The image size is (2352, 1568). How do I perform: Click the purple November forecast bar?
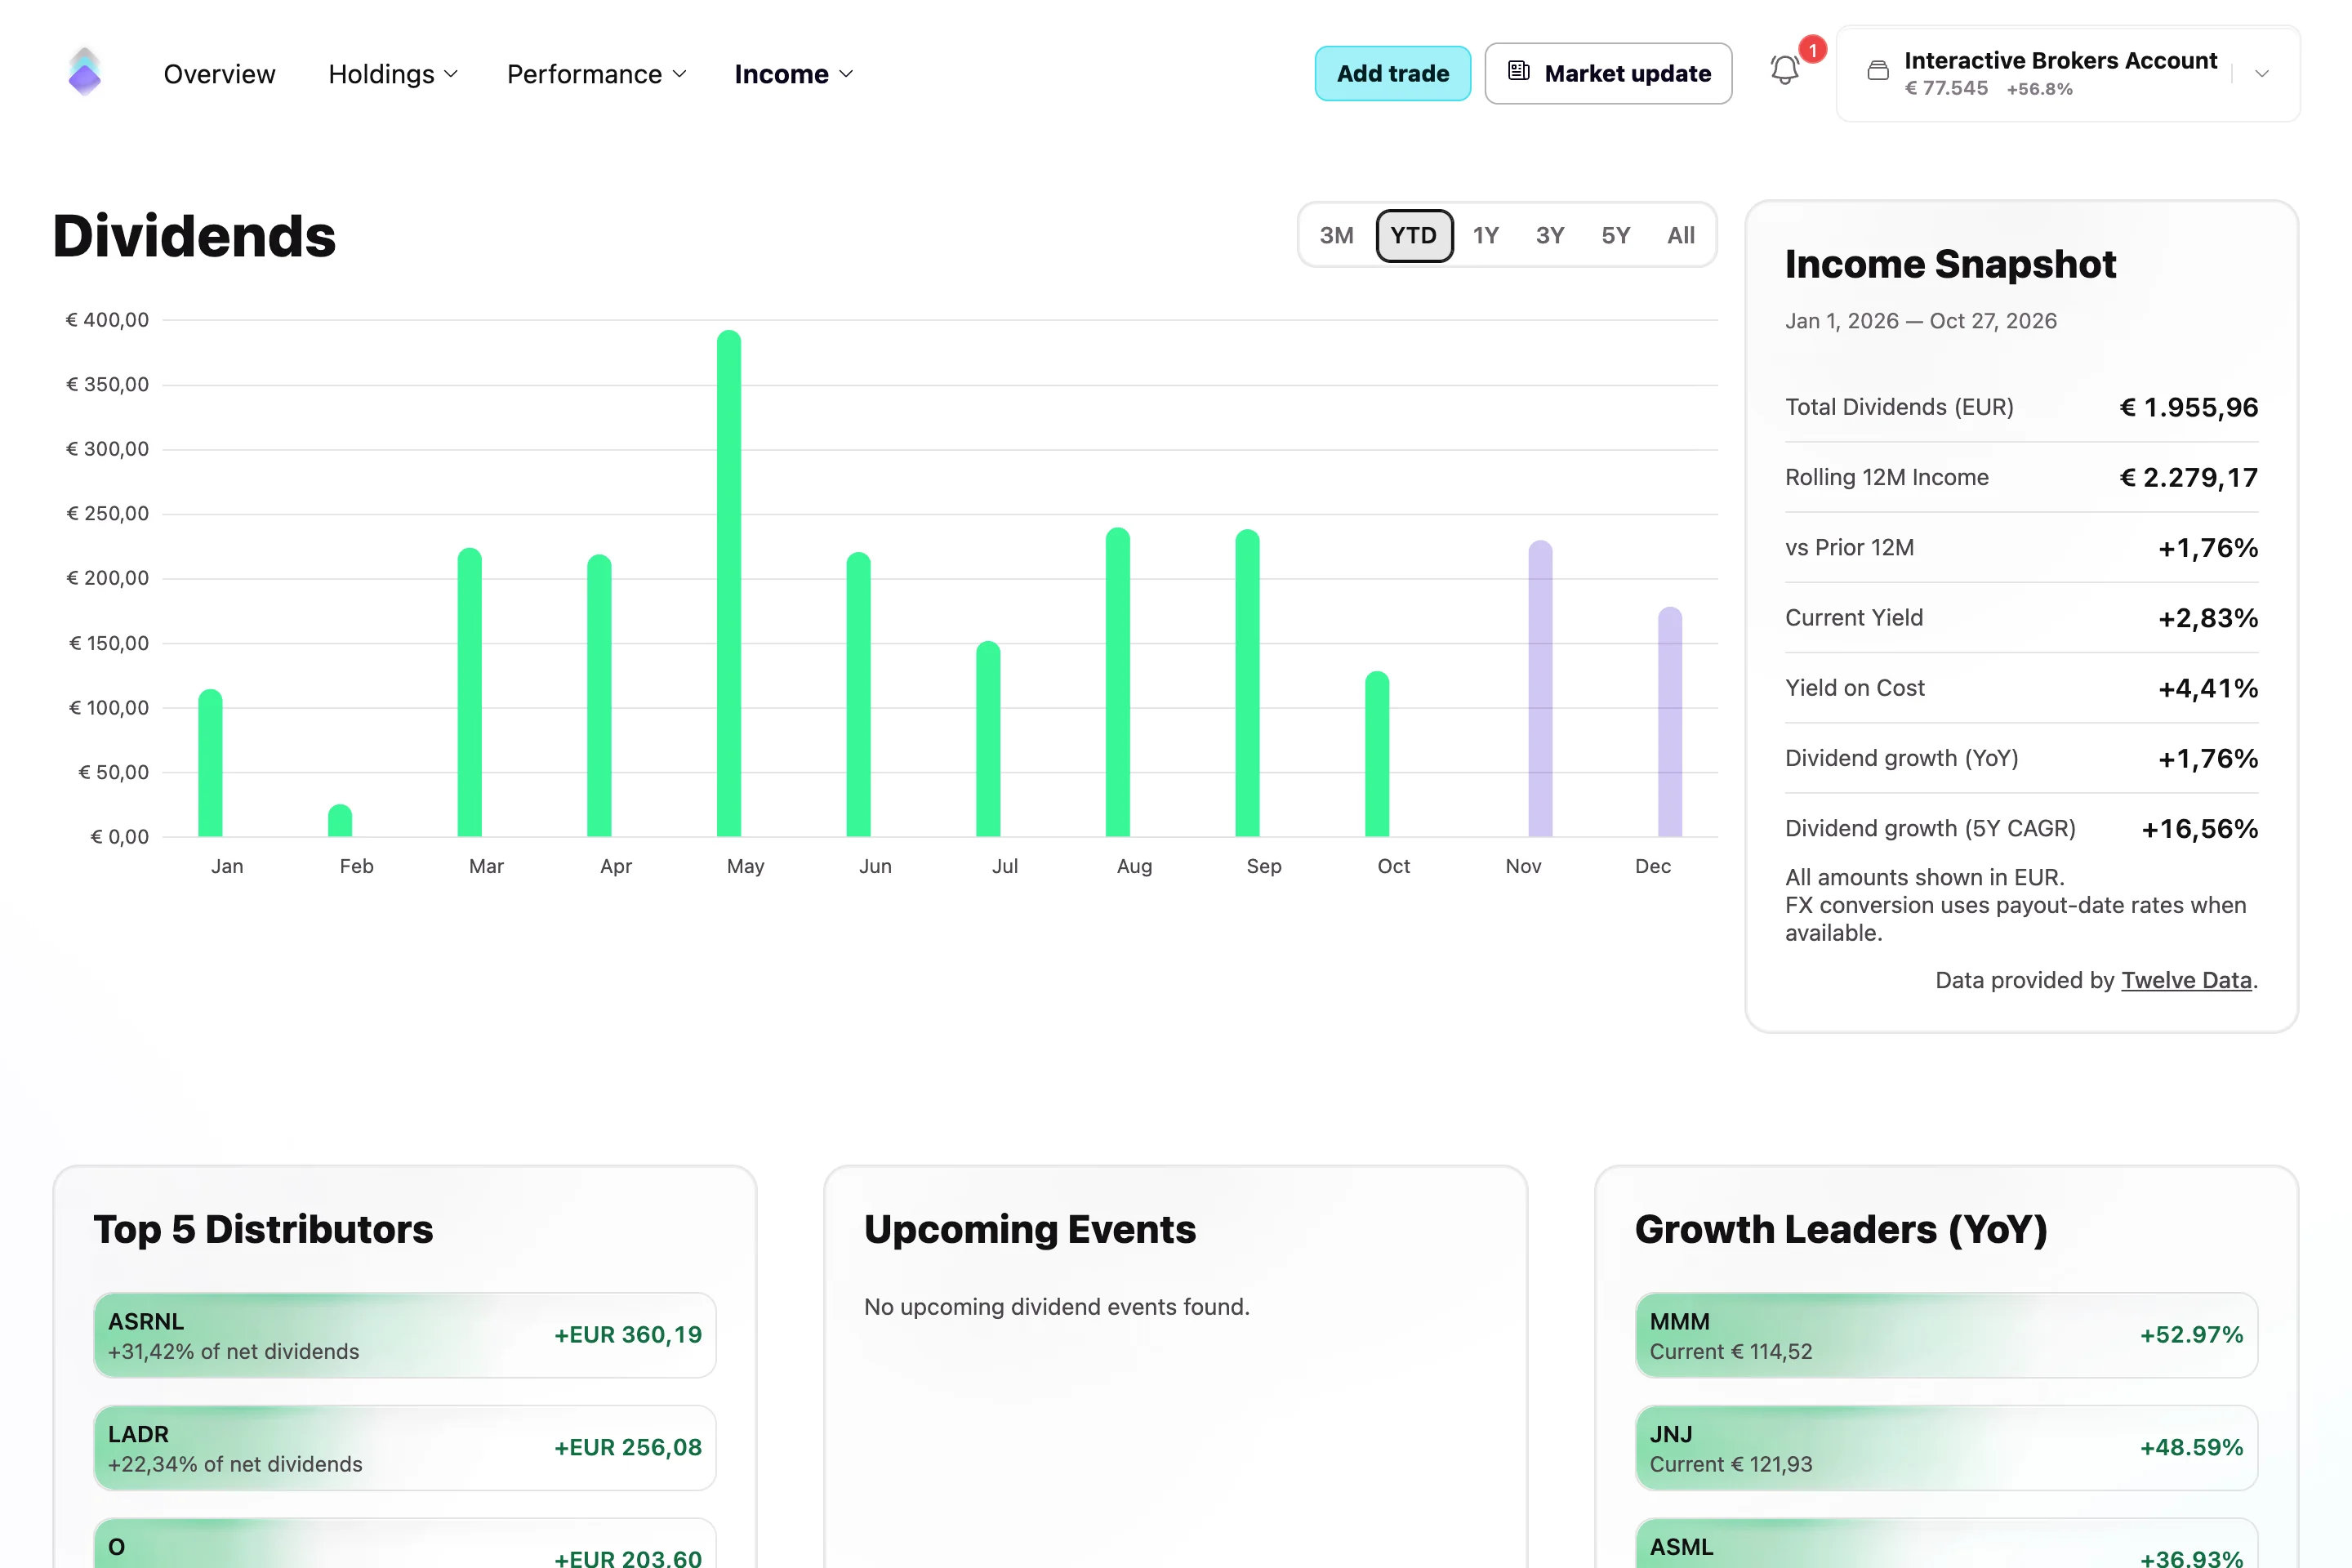(x=1540, y=688)
